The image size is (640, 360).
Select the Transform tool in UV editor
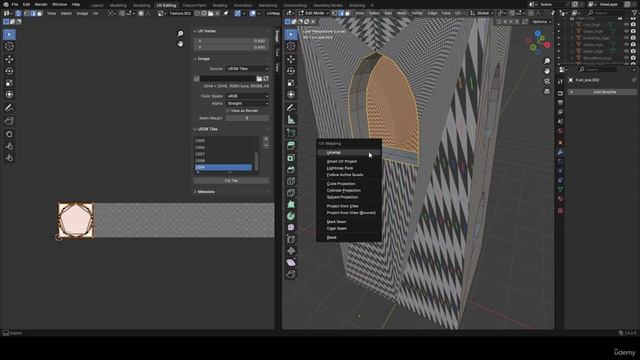click(9, 95)
